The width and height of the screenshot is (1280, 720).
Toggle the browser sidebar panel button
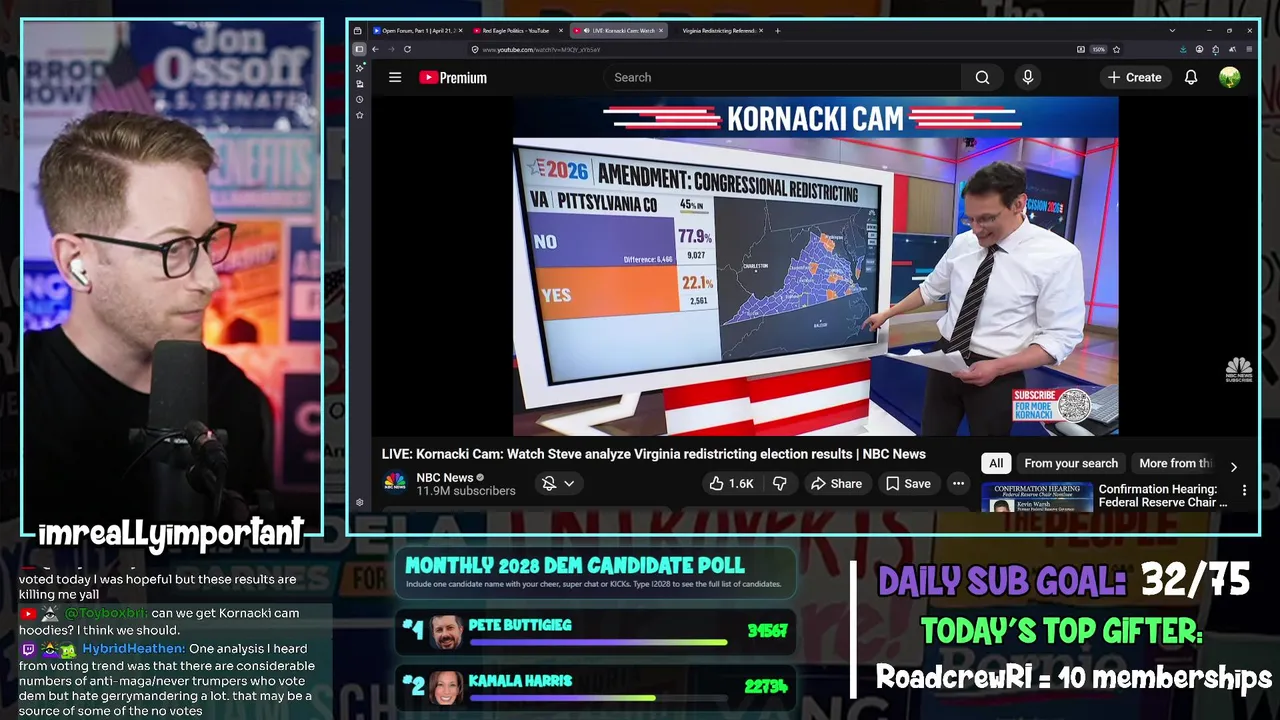[359, 49]
